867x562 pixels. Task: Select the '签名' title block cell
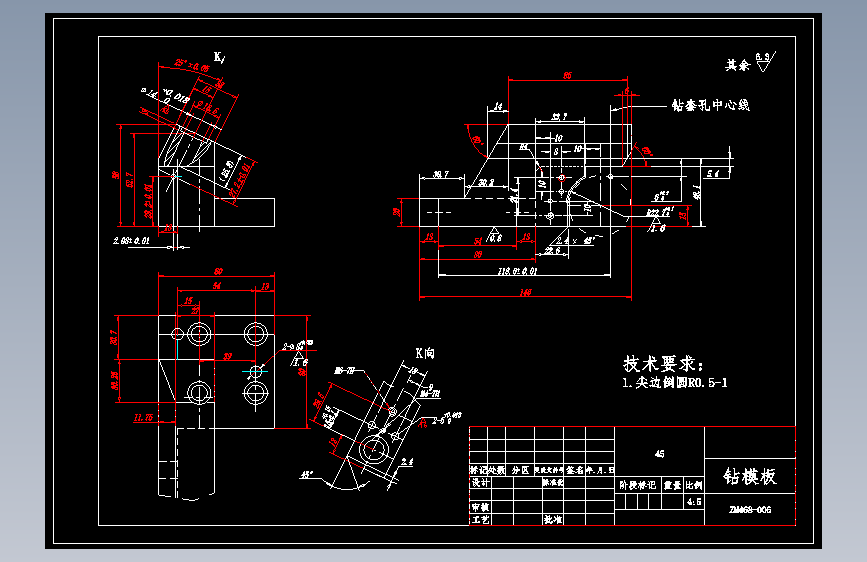574,470
